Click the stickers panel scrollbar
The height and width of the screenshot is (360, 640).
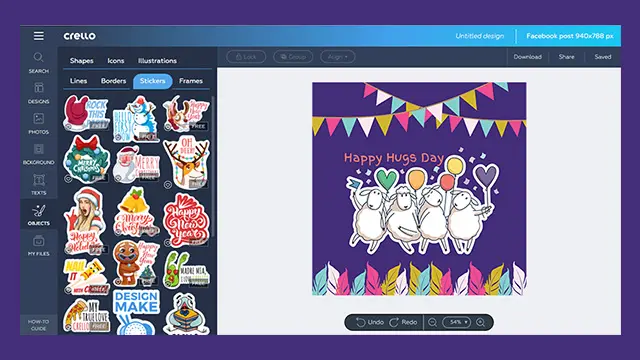213,167
